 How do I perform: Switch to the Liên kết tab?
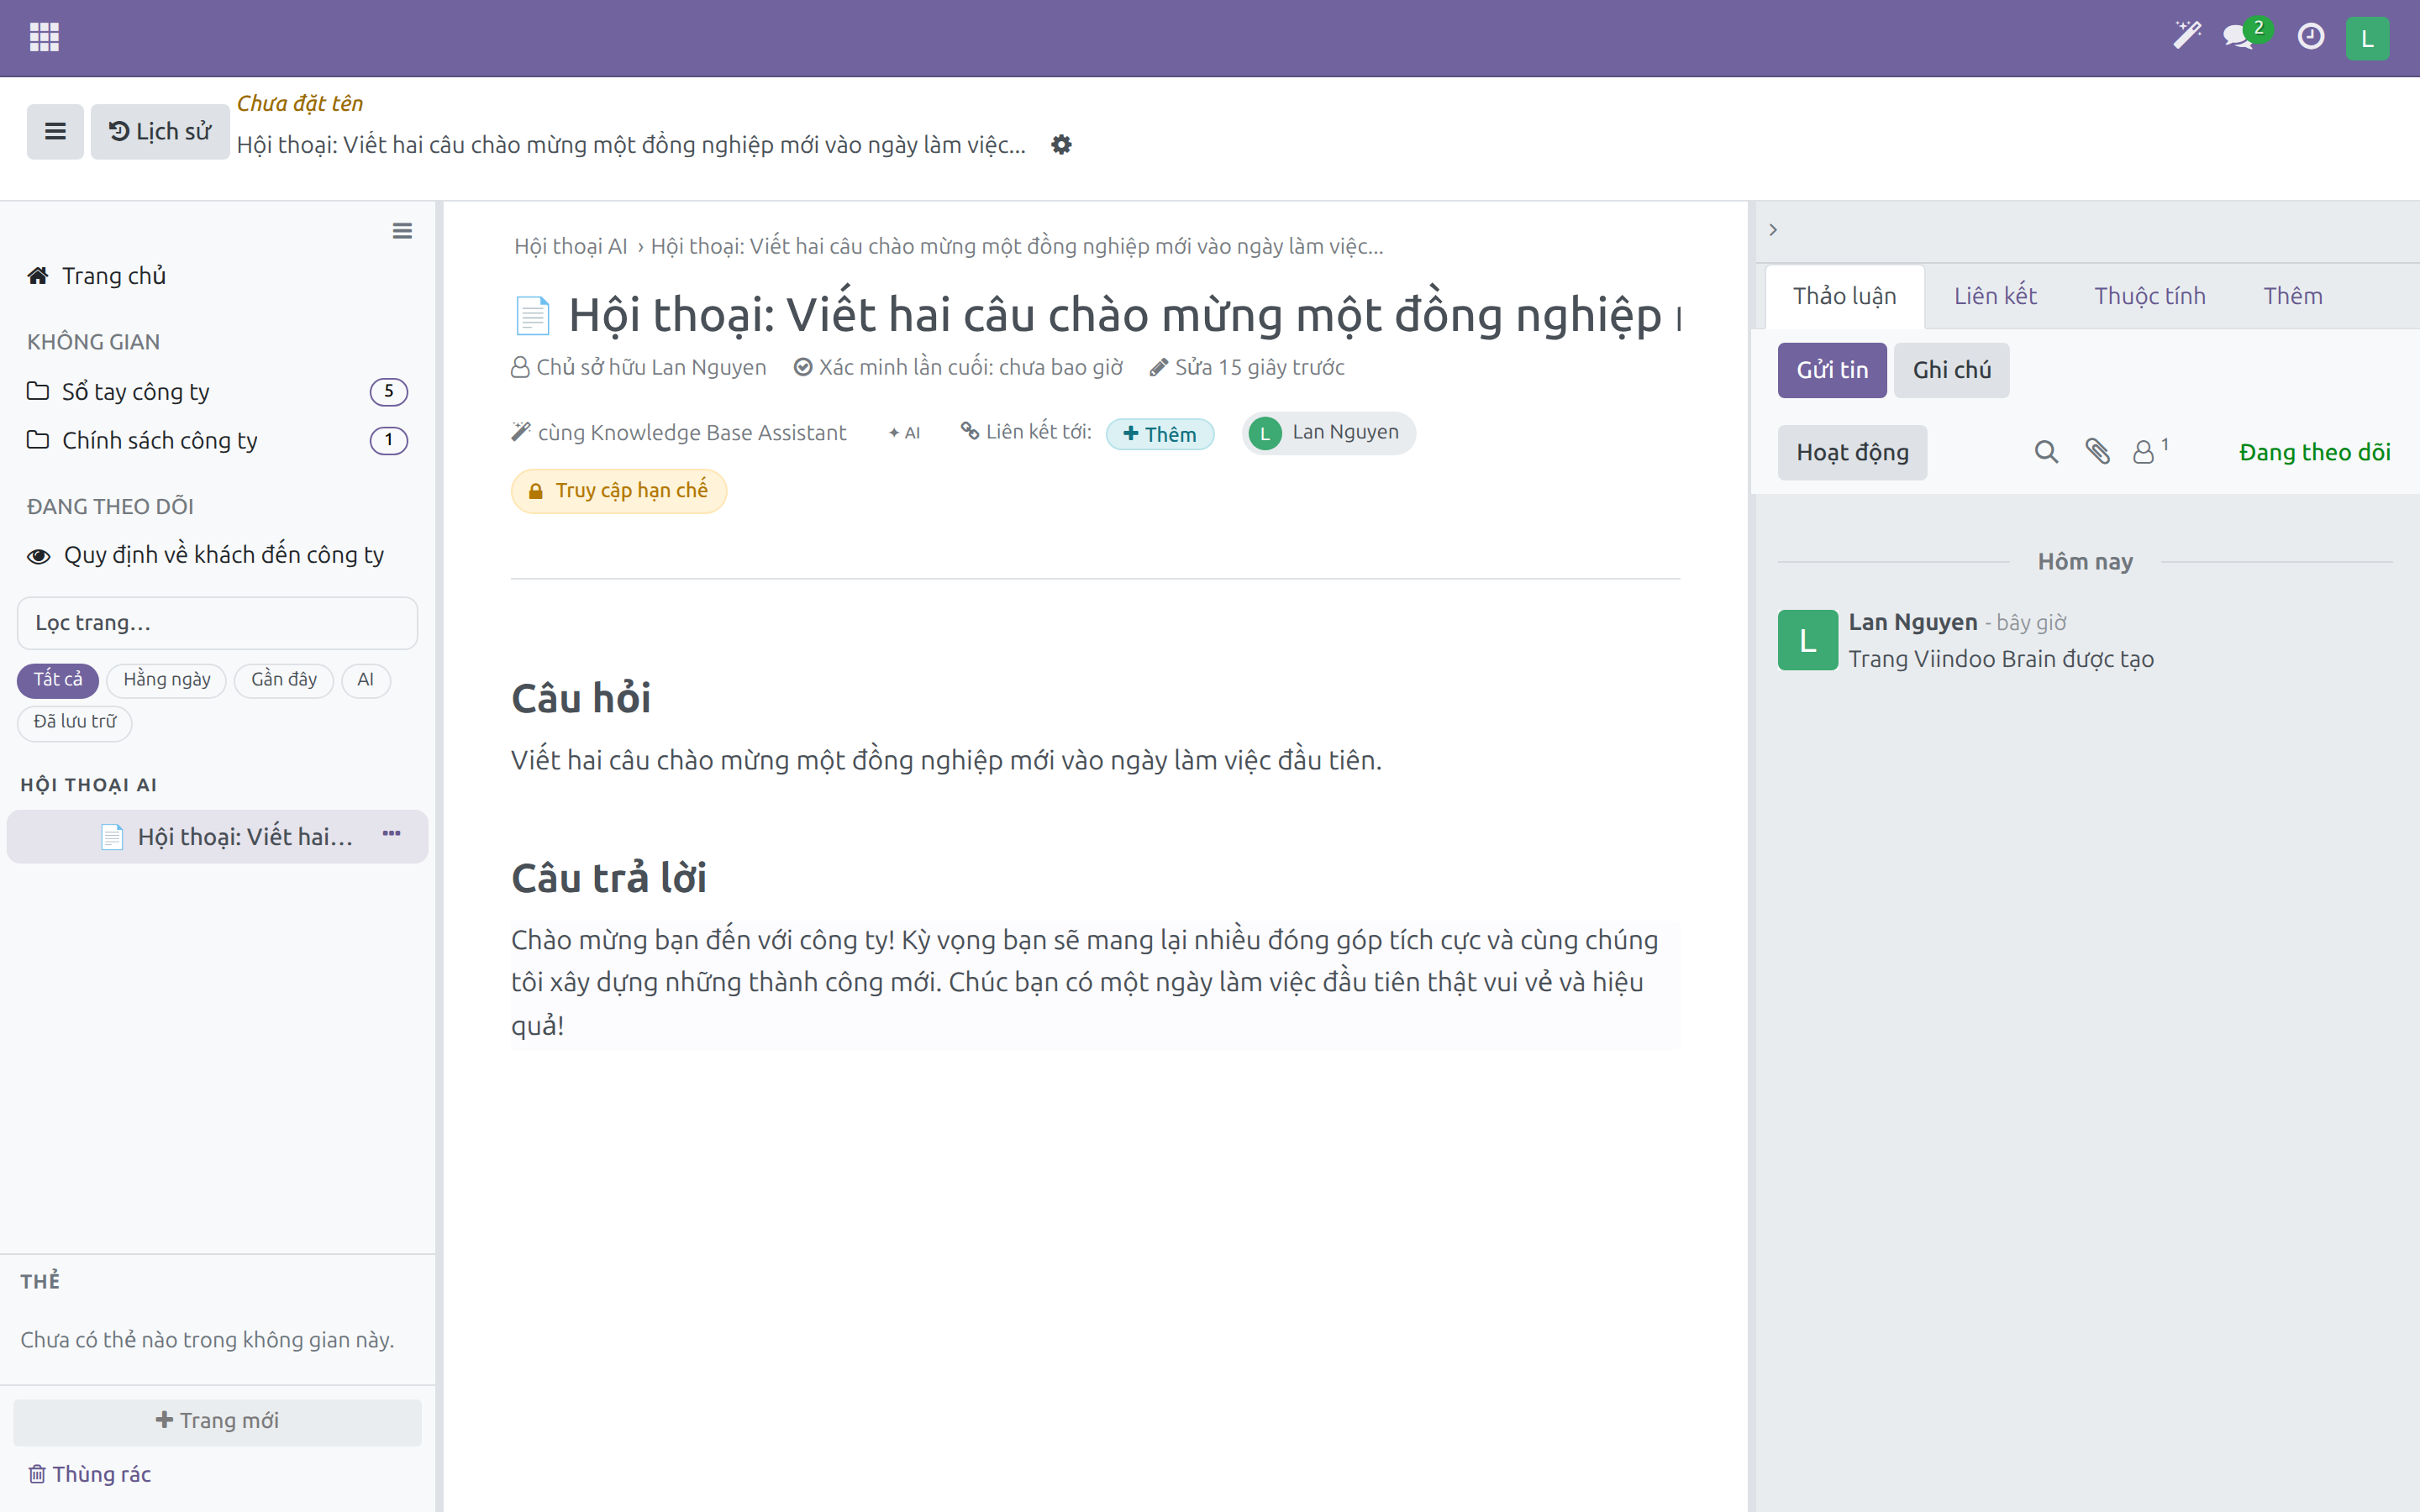(x=1995, y=296)
